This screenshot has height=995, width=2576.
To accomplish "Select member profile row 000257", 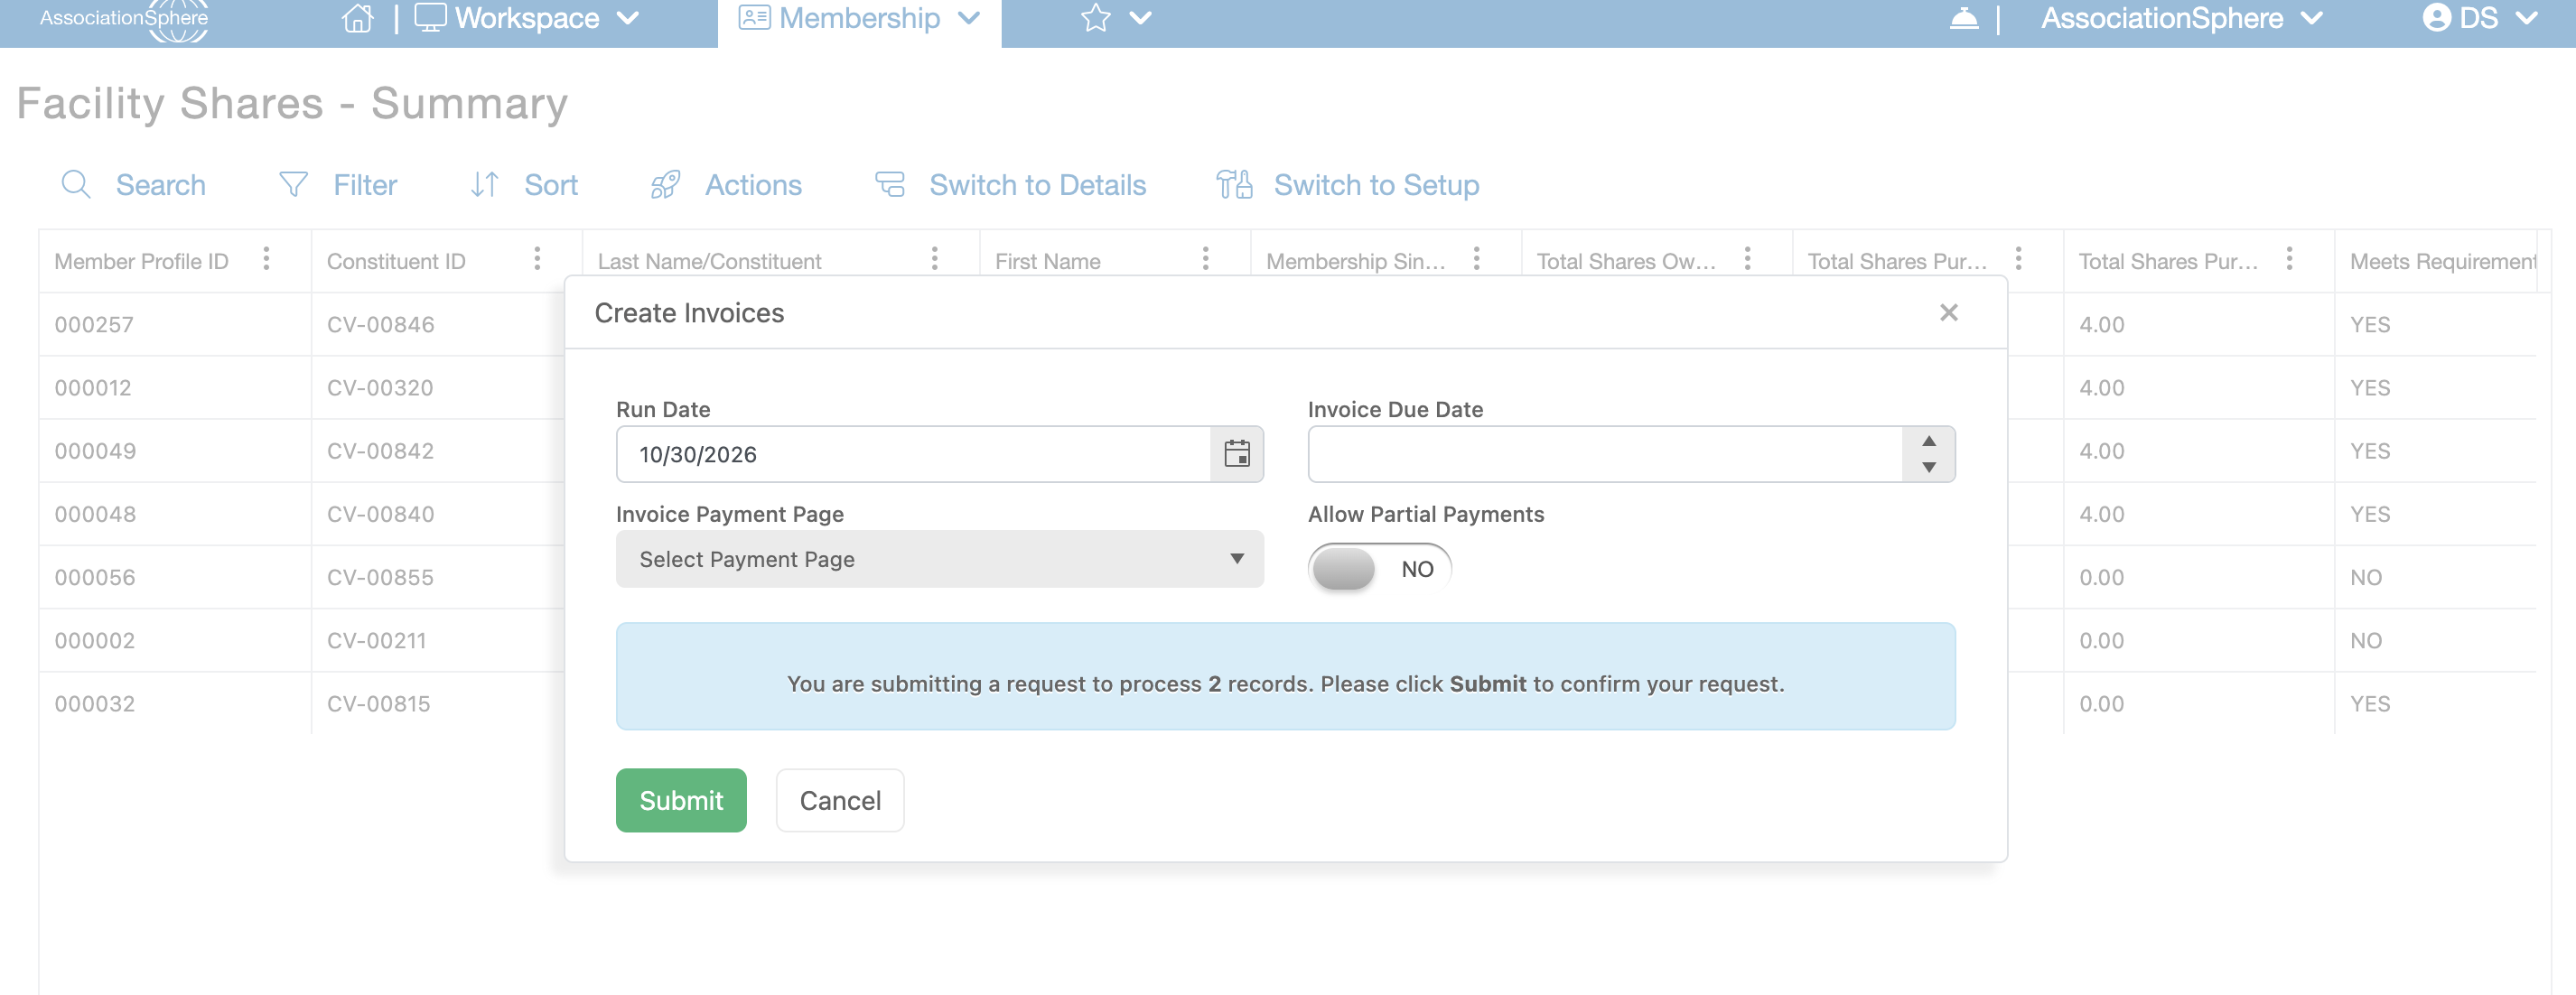I will [94, 324].
